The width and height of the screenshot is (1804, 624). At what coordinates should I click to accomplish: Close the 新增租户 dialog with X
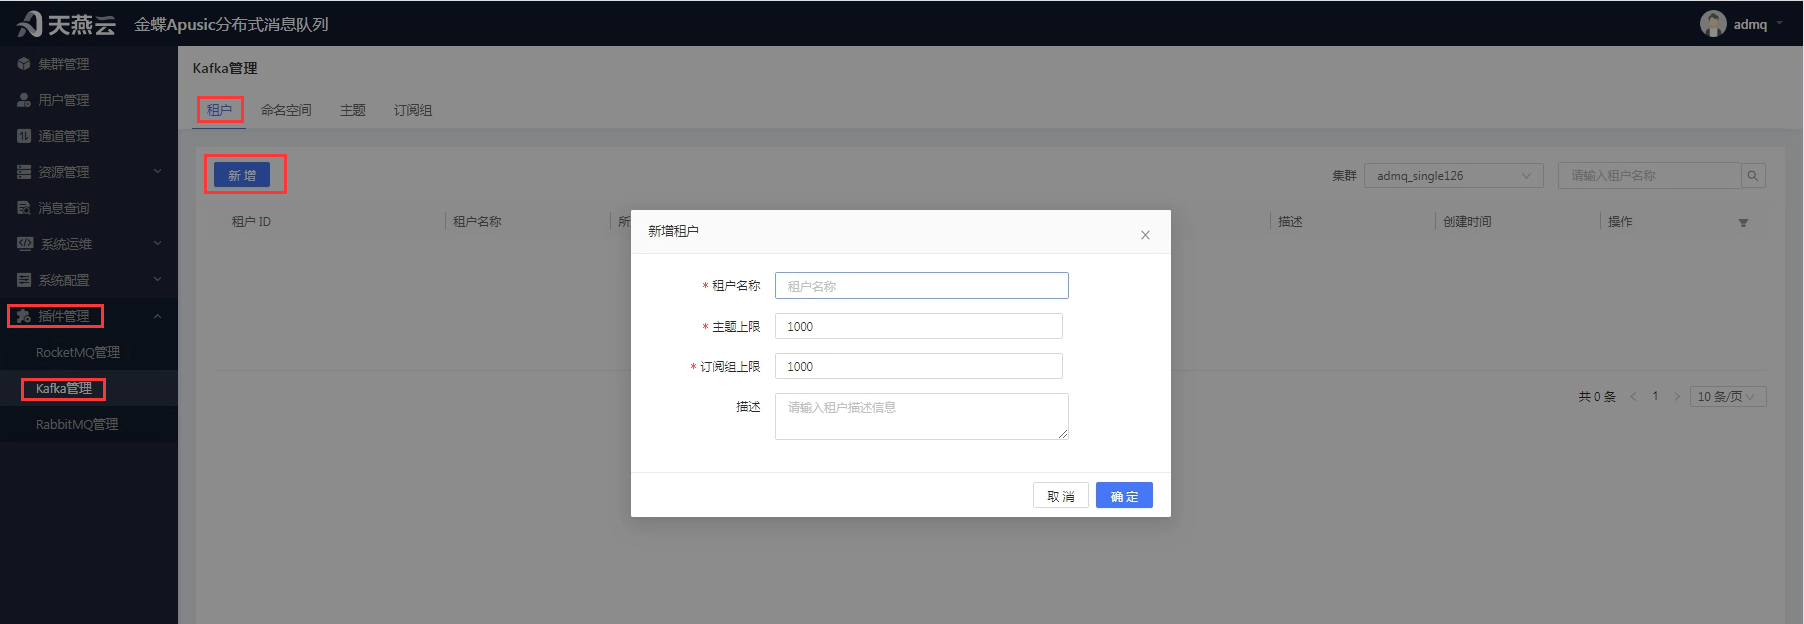click(1145, 235)
